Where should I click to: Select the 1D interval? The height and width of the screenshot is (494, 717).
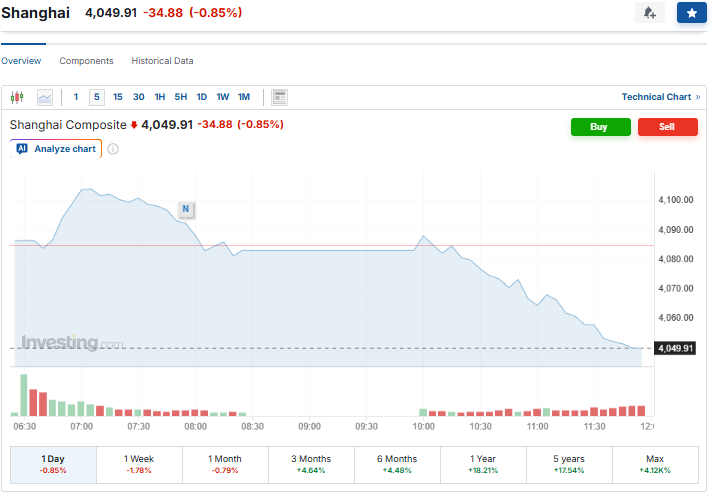pyautogui.click(x=202, y=97)
